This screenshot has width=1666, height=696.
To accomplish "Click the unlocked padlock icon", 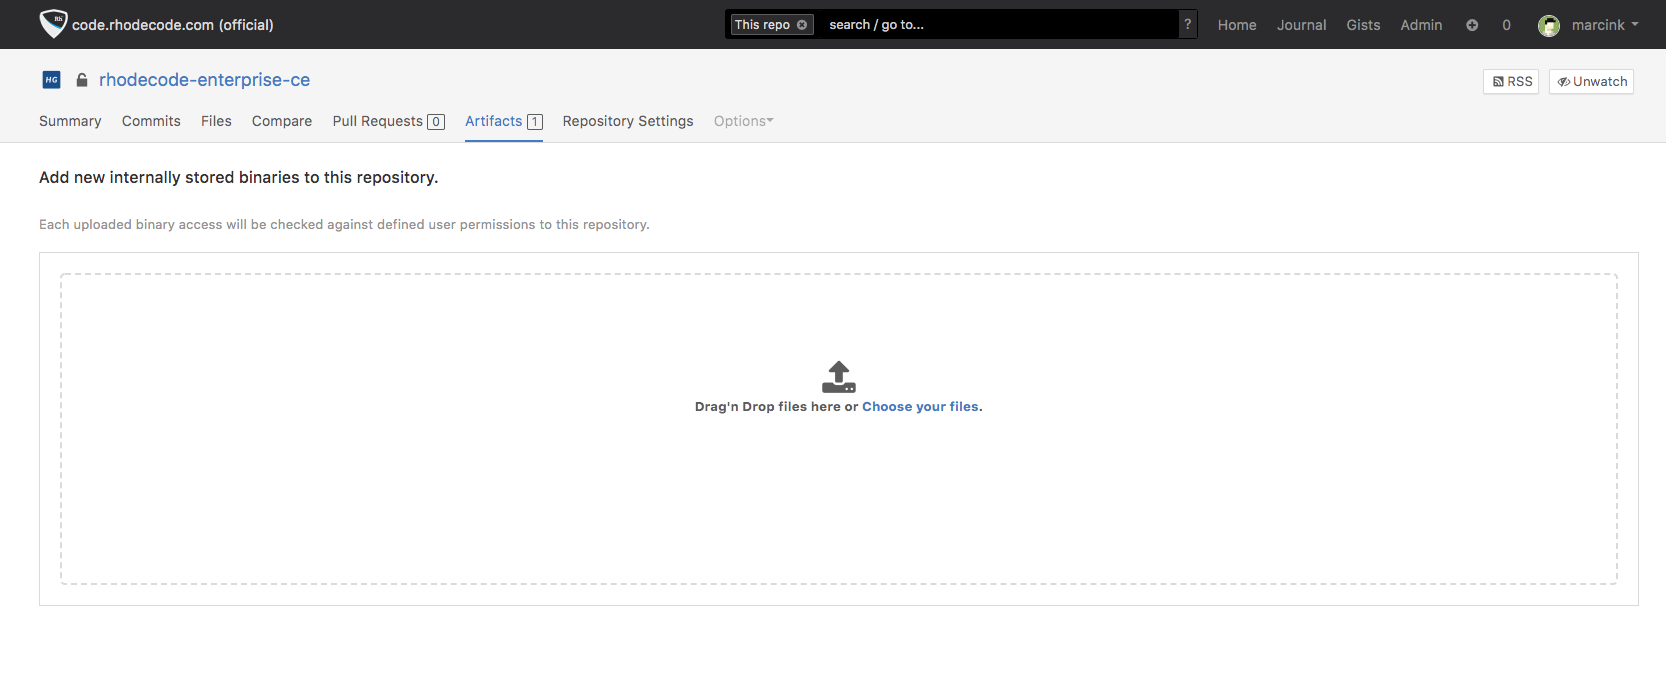I will (x=82, y=80).
